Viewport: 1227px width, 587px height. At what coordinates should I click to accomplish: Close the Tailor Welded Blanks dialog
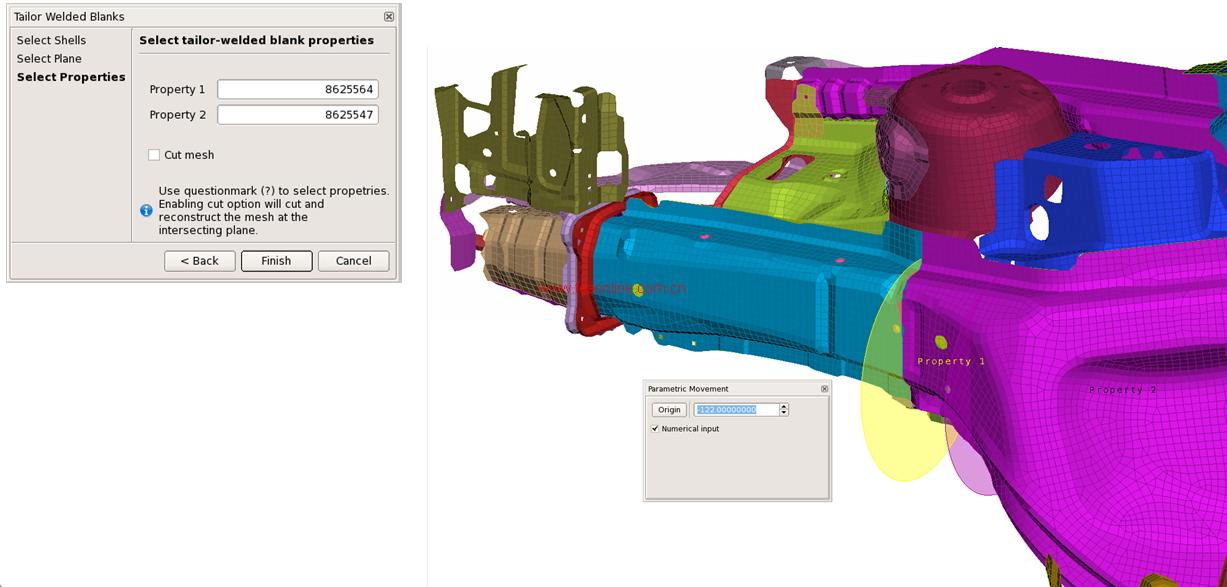point(389,17)
